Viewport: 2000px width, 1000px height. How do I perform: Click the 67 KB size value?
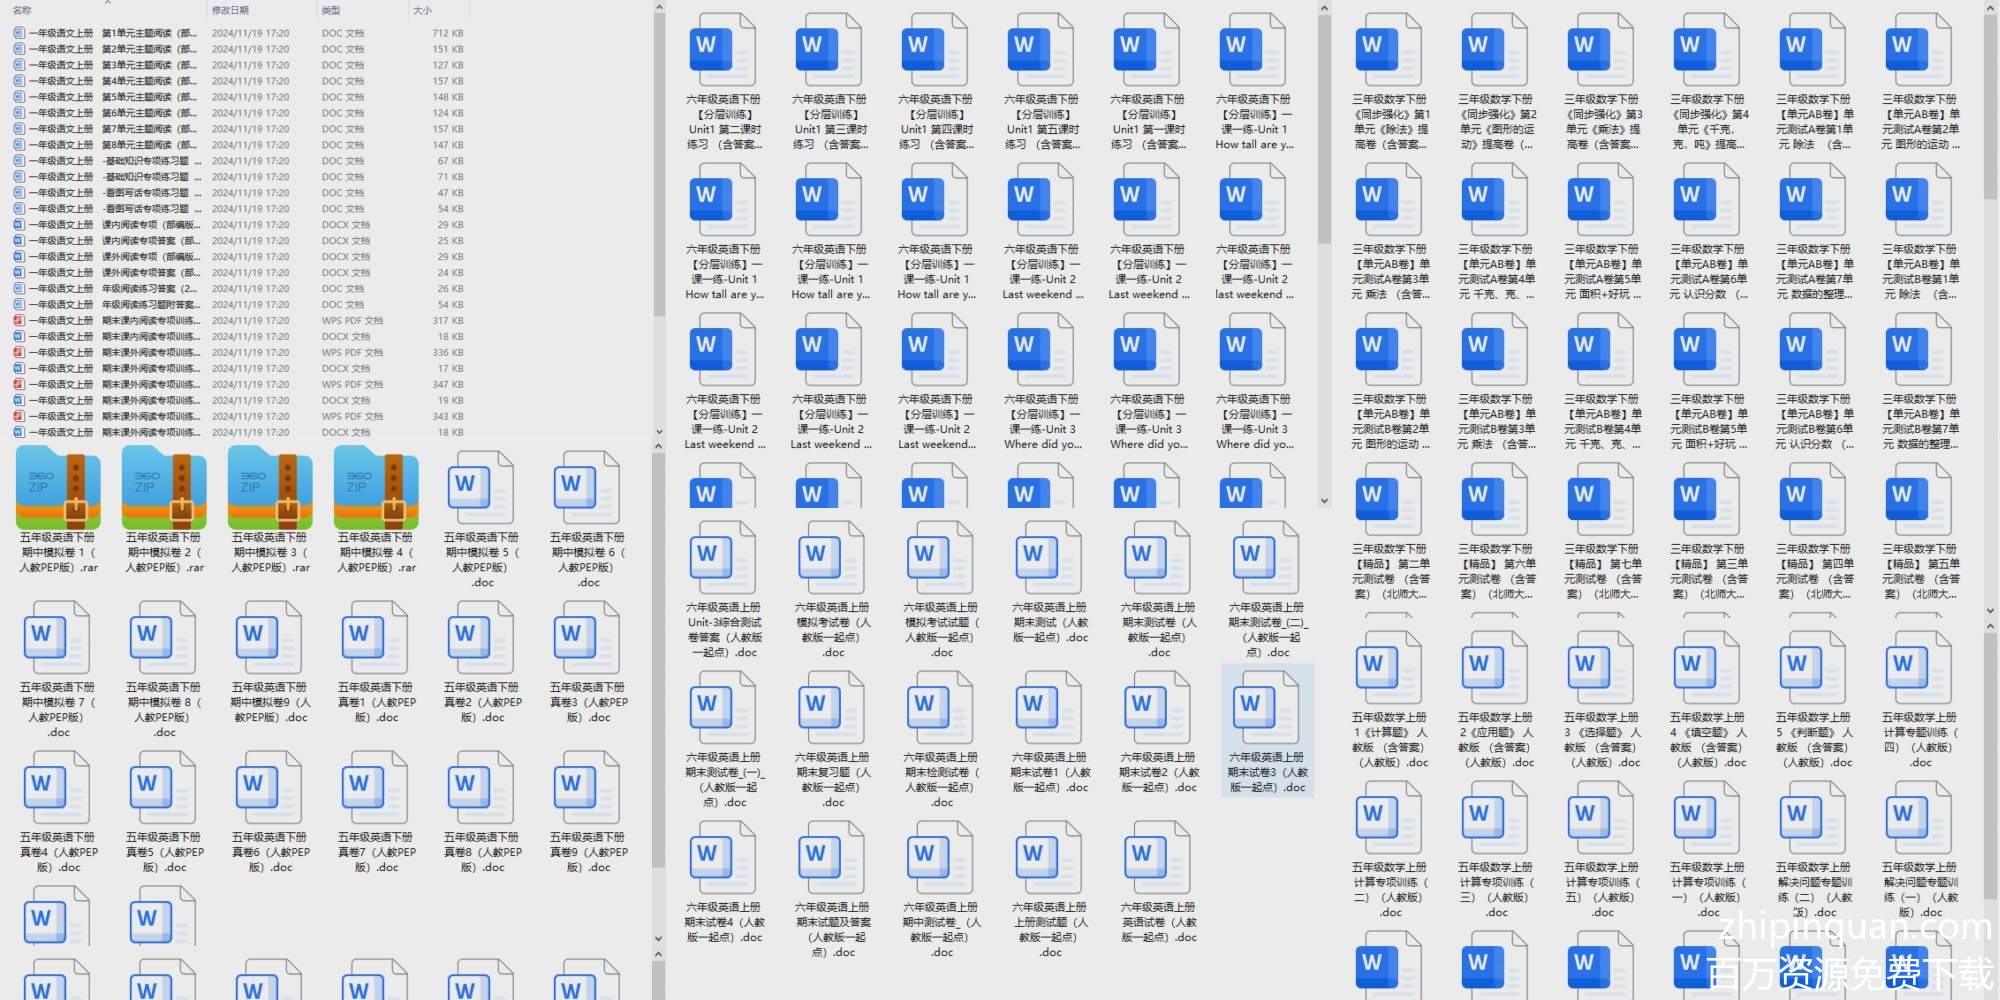click(x=451, y=161)
